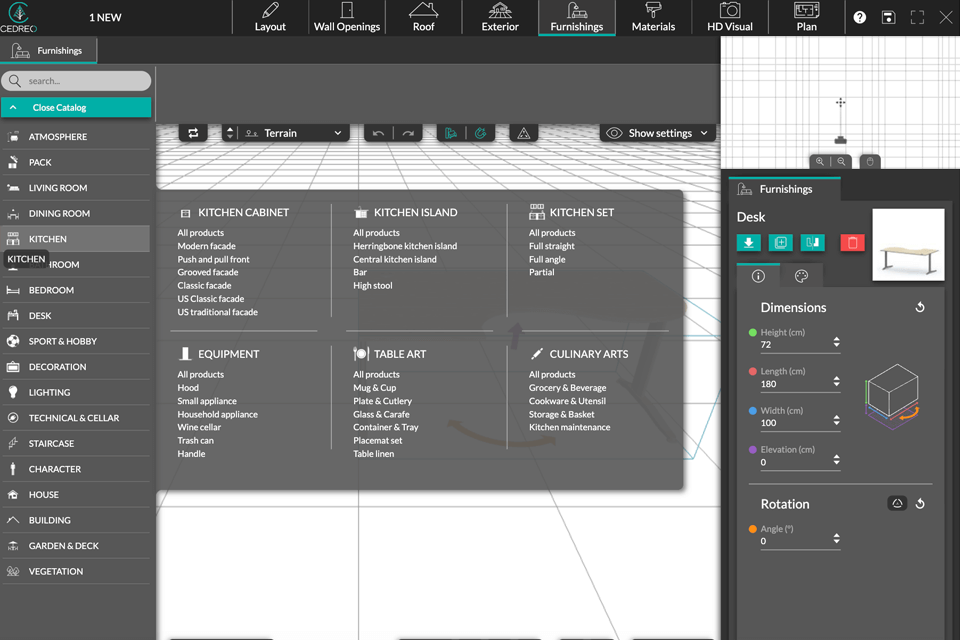960x640 pixels.
Task: Open the Technical & Cellar category
Action: pos(76,418)
